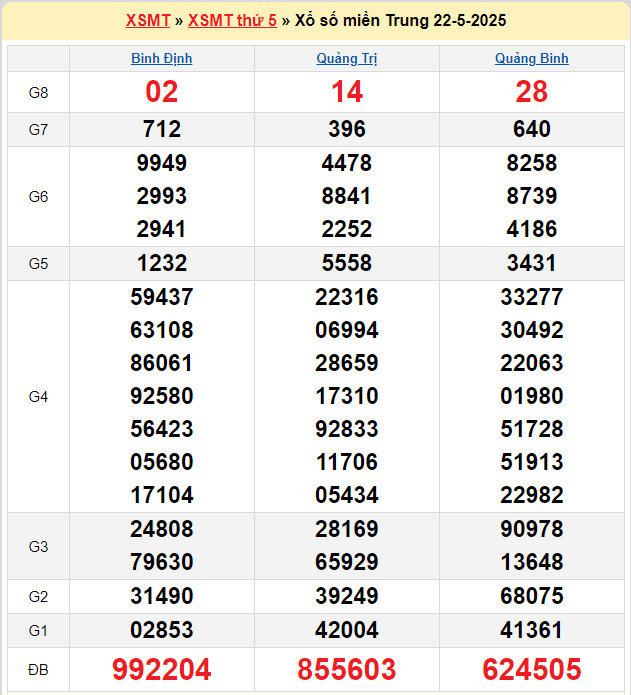The height and width of the screenshot is (695, 631).
Task: Select the G6 number 8841
Action: click(347, 196)
